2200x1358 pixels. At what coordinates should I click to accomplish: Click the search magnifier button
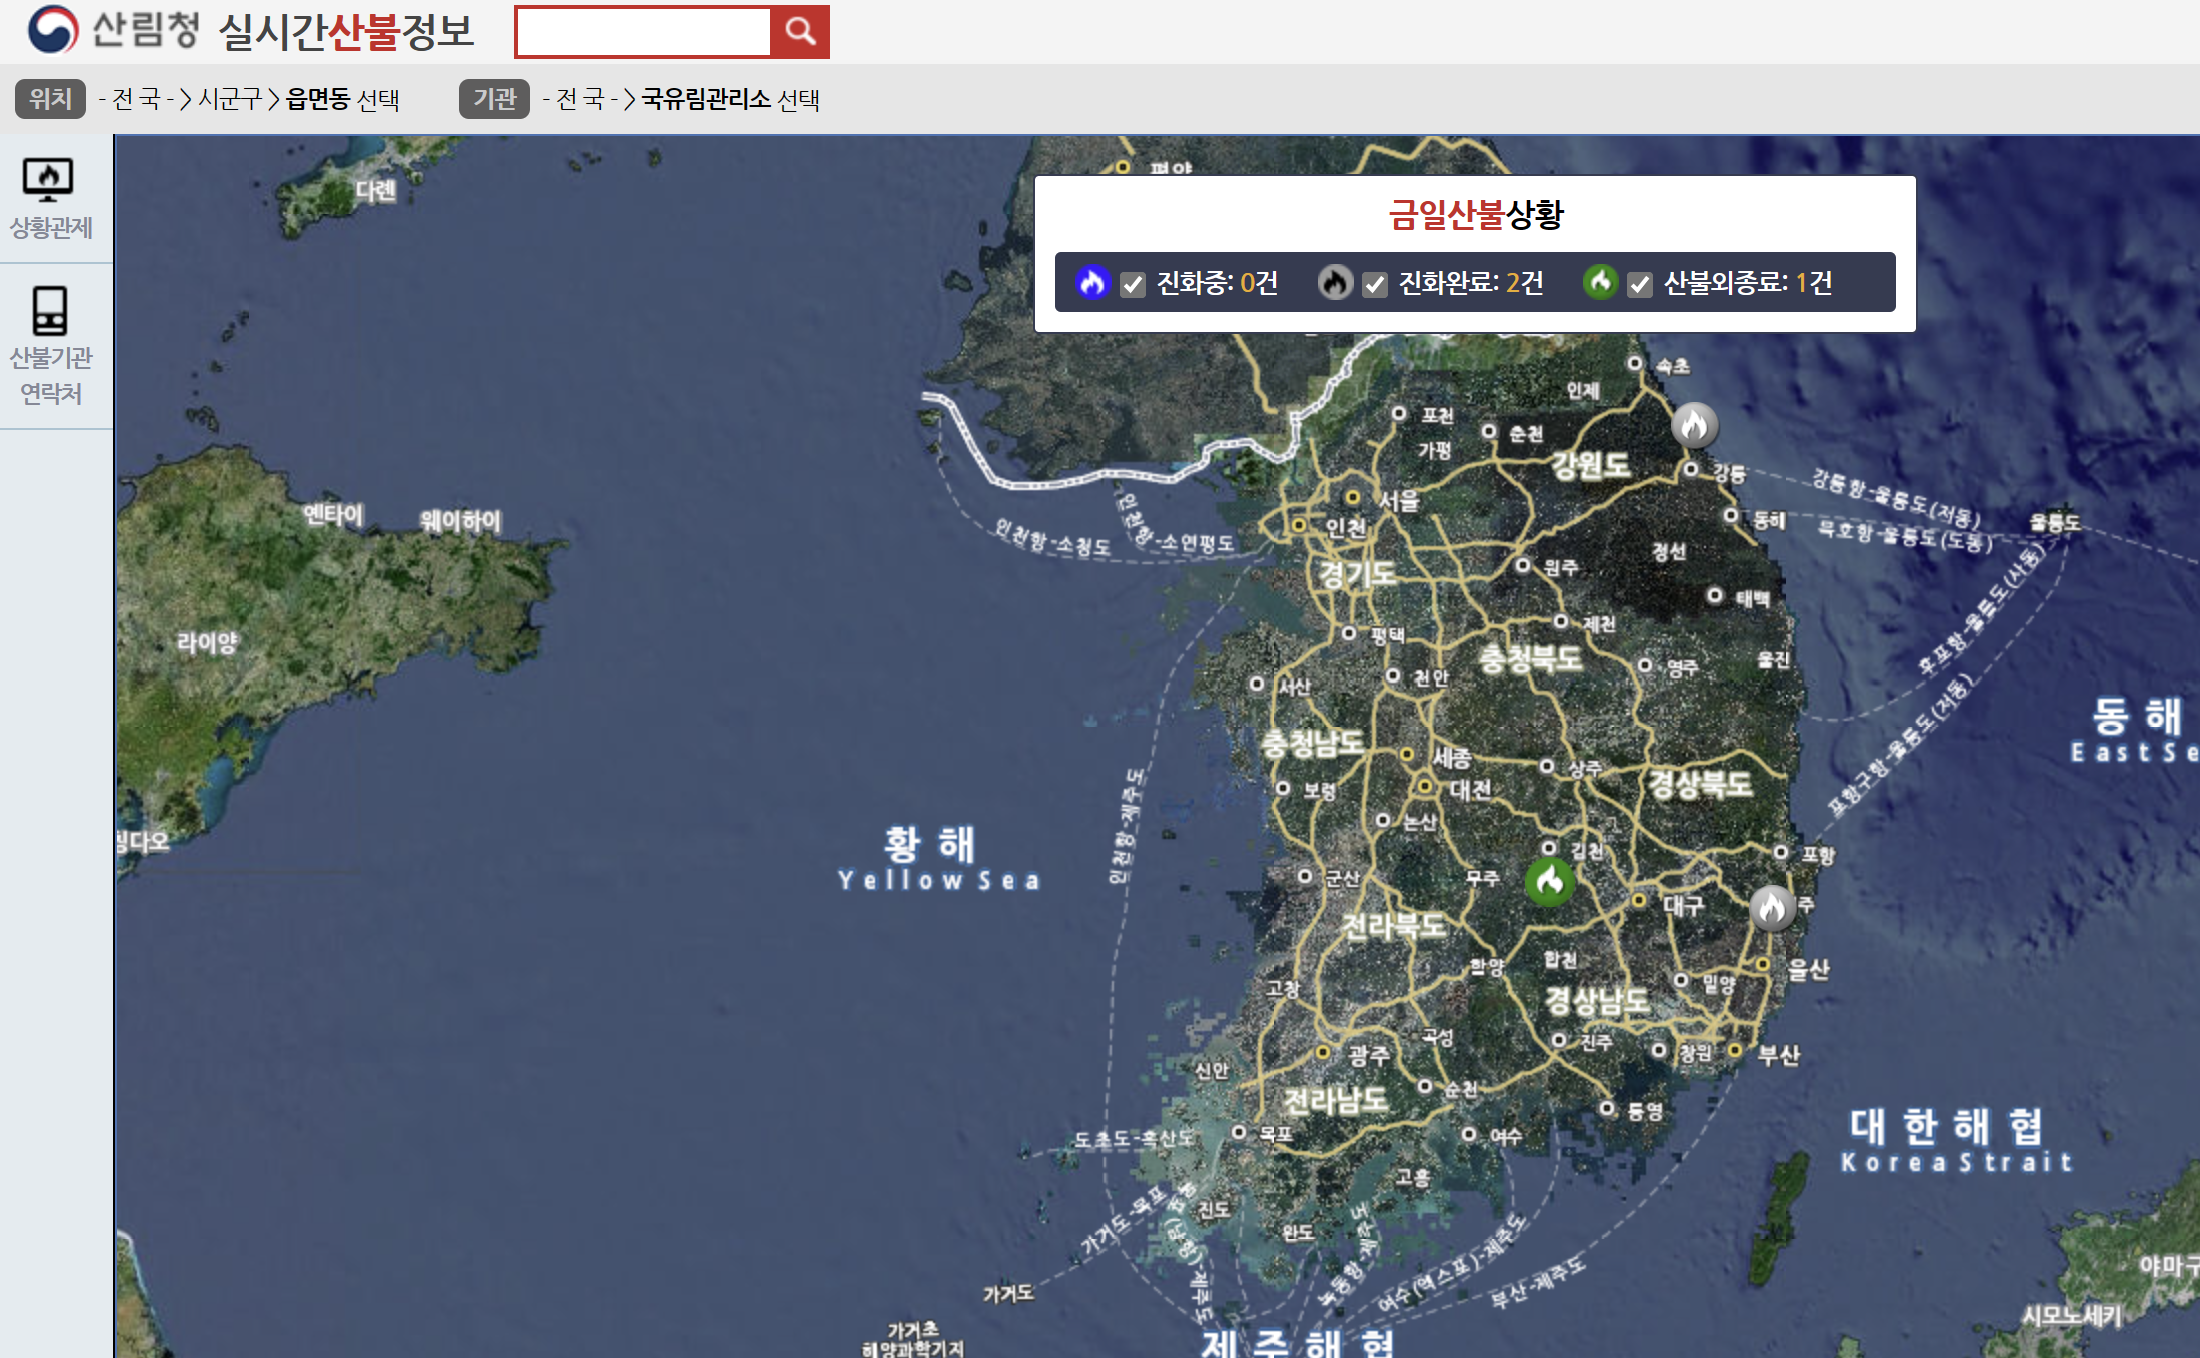coord(799,32)
